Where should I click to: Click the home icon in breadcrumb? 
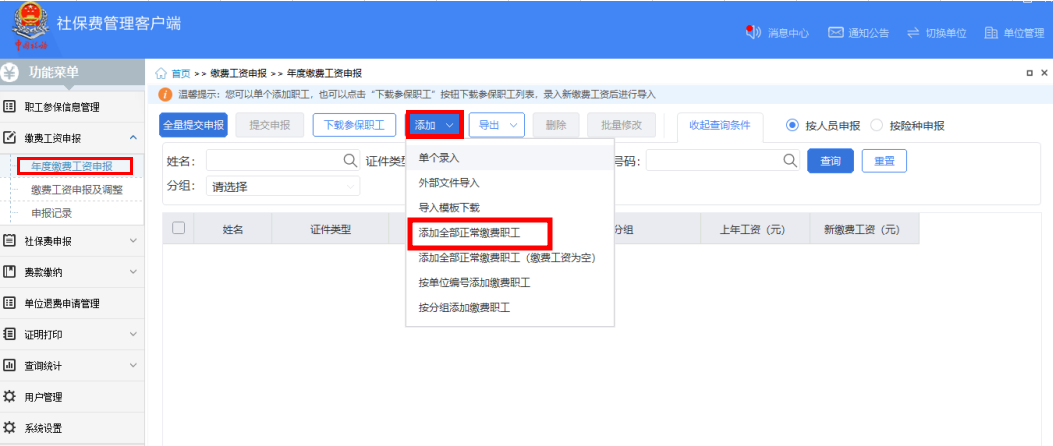pos(161,73)
